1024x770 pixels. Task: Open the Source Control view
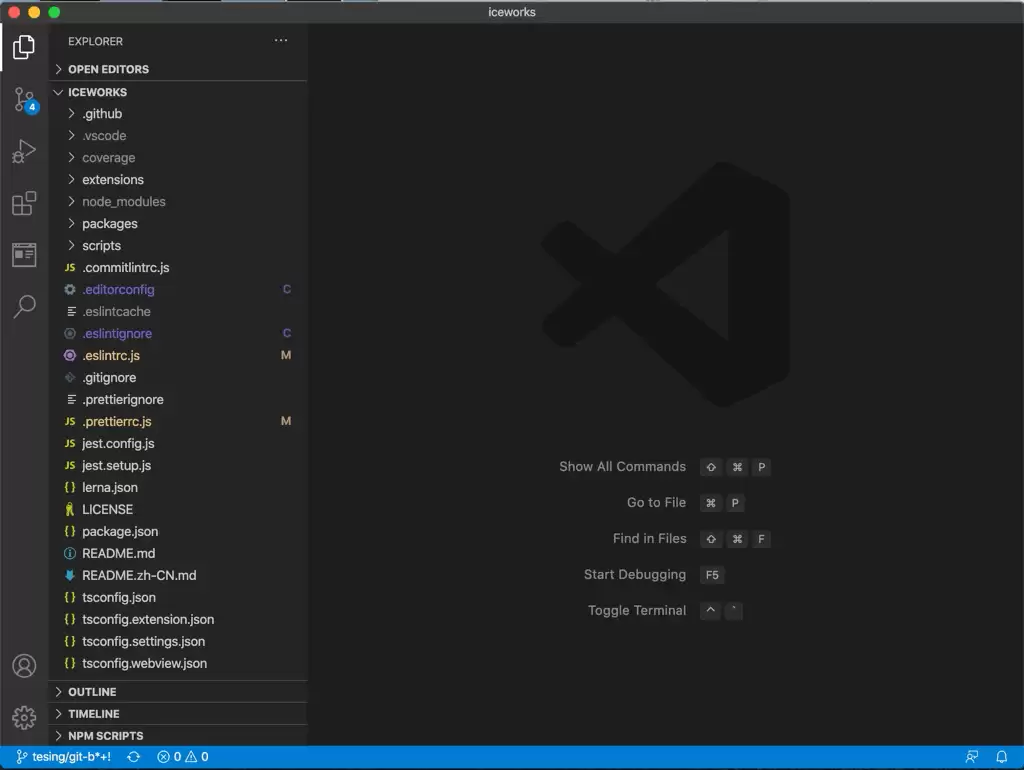[x=25, y=100]
